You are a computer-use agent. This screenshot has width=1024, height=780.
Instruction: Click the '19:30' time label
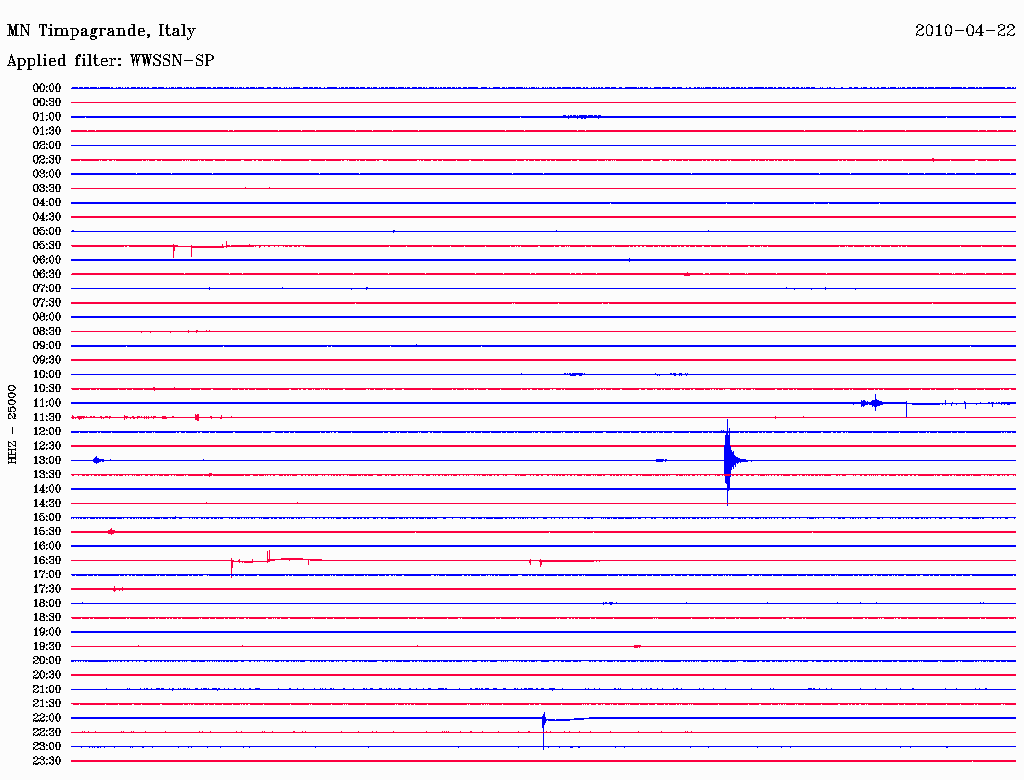point(47,646)
